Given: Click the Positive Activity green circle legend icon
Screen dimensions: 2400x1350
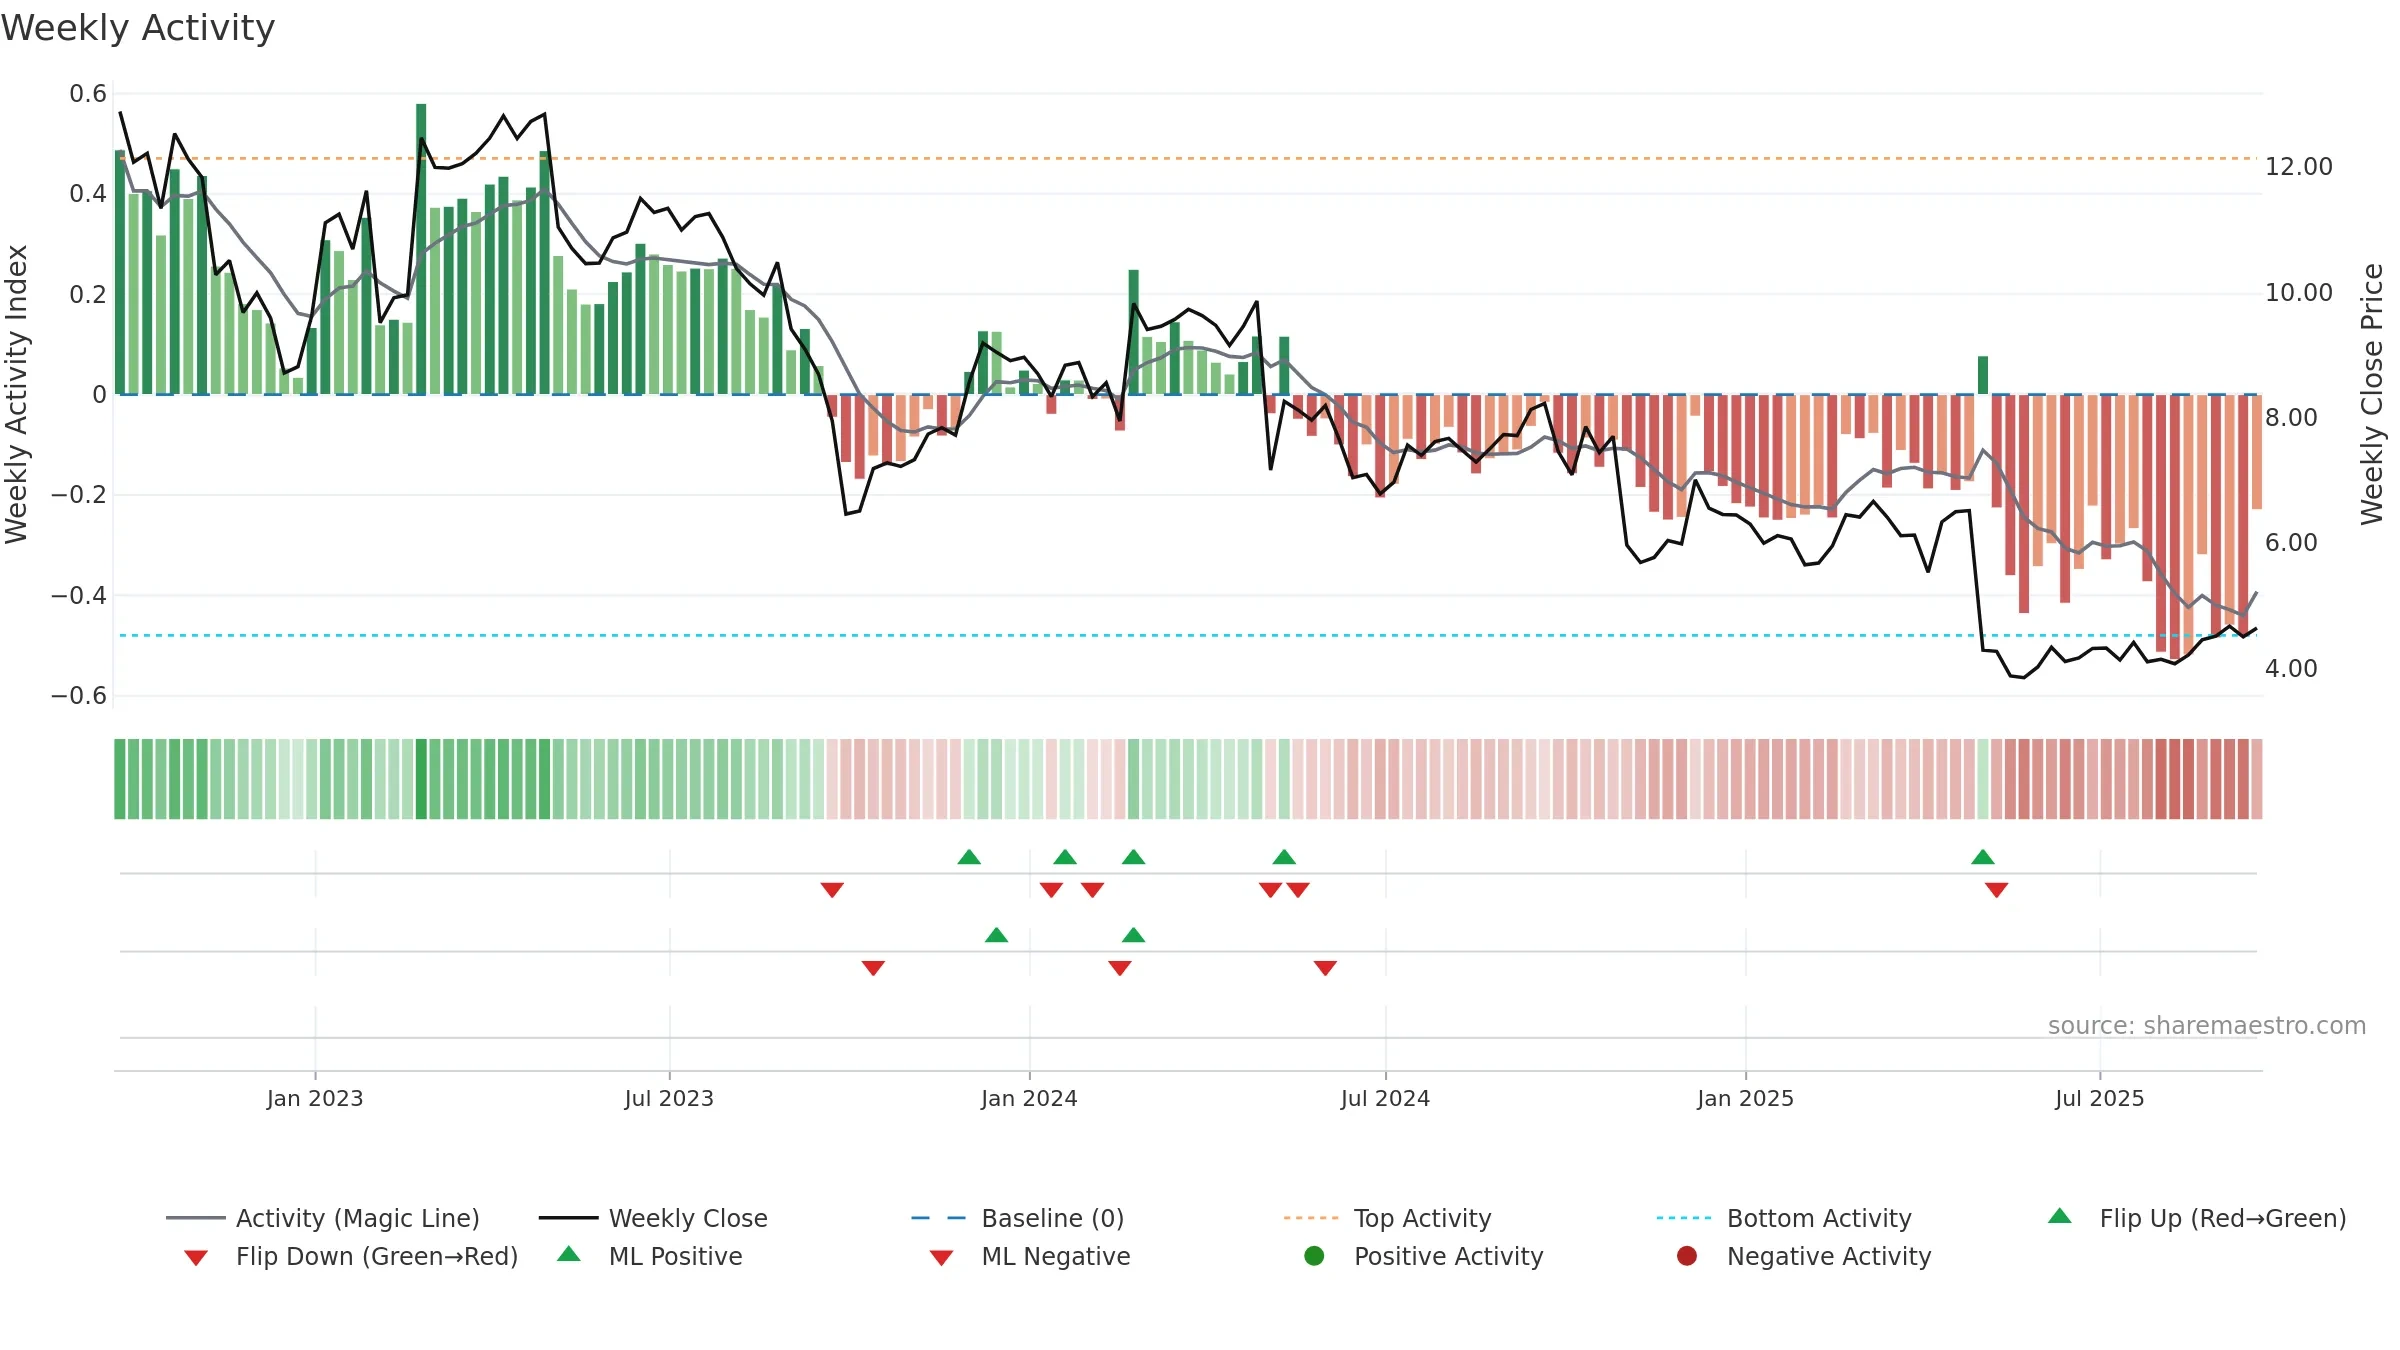Looking at the screenshot, I should click(x=1315, y=1256).
